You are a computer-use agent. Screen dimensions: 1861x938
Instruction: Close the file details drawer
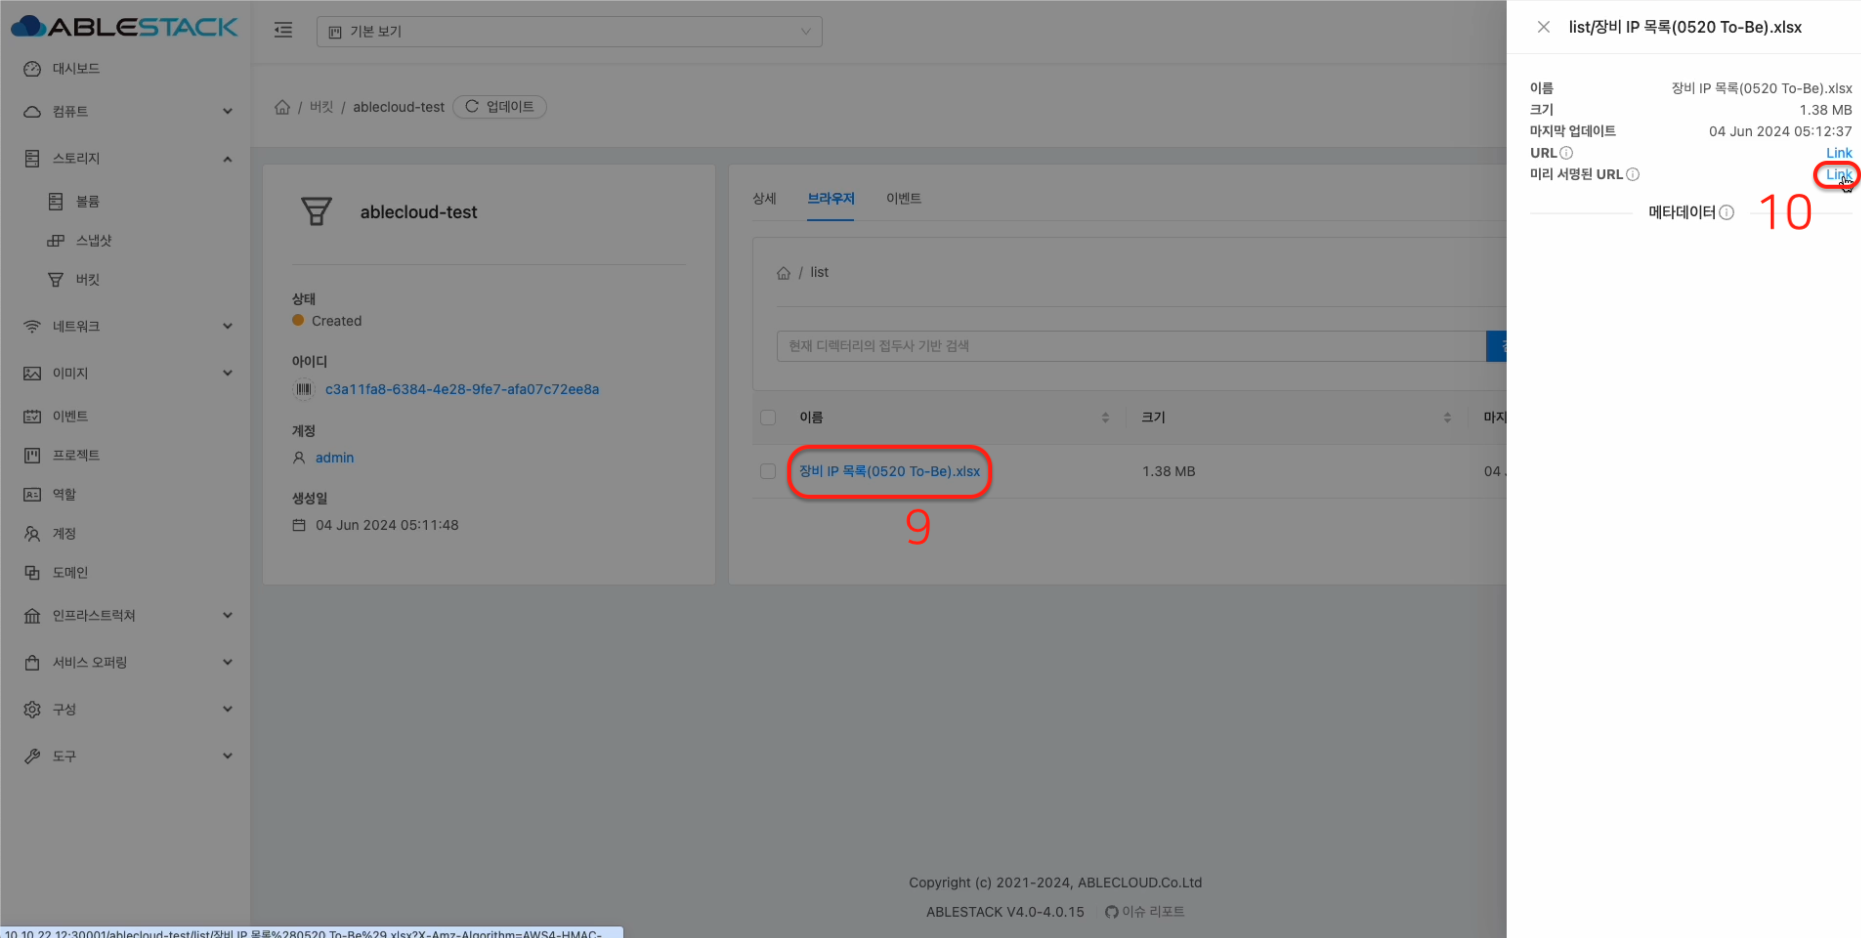(x=1544, y=27)
